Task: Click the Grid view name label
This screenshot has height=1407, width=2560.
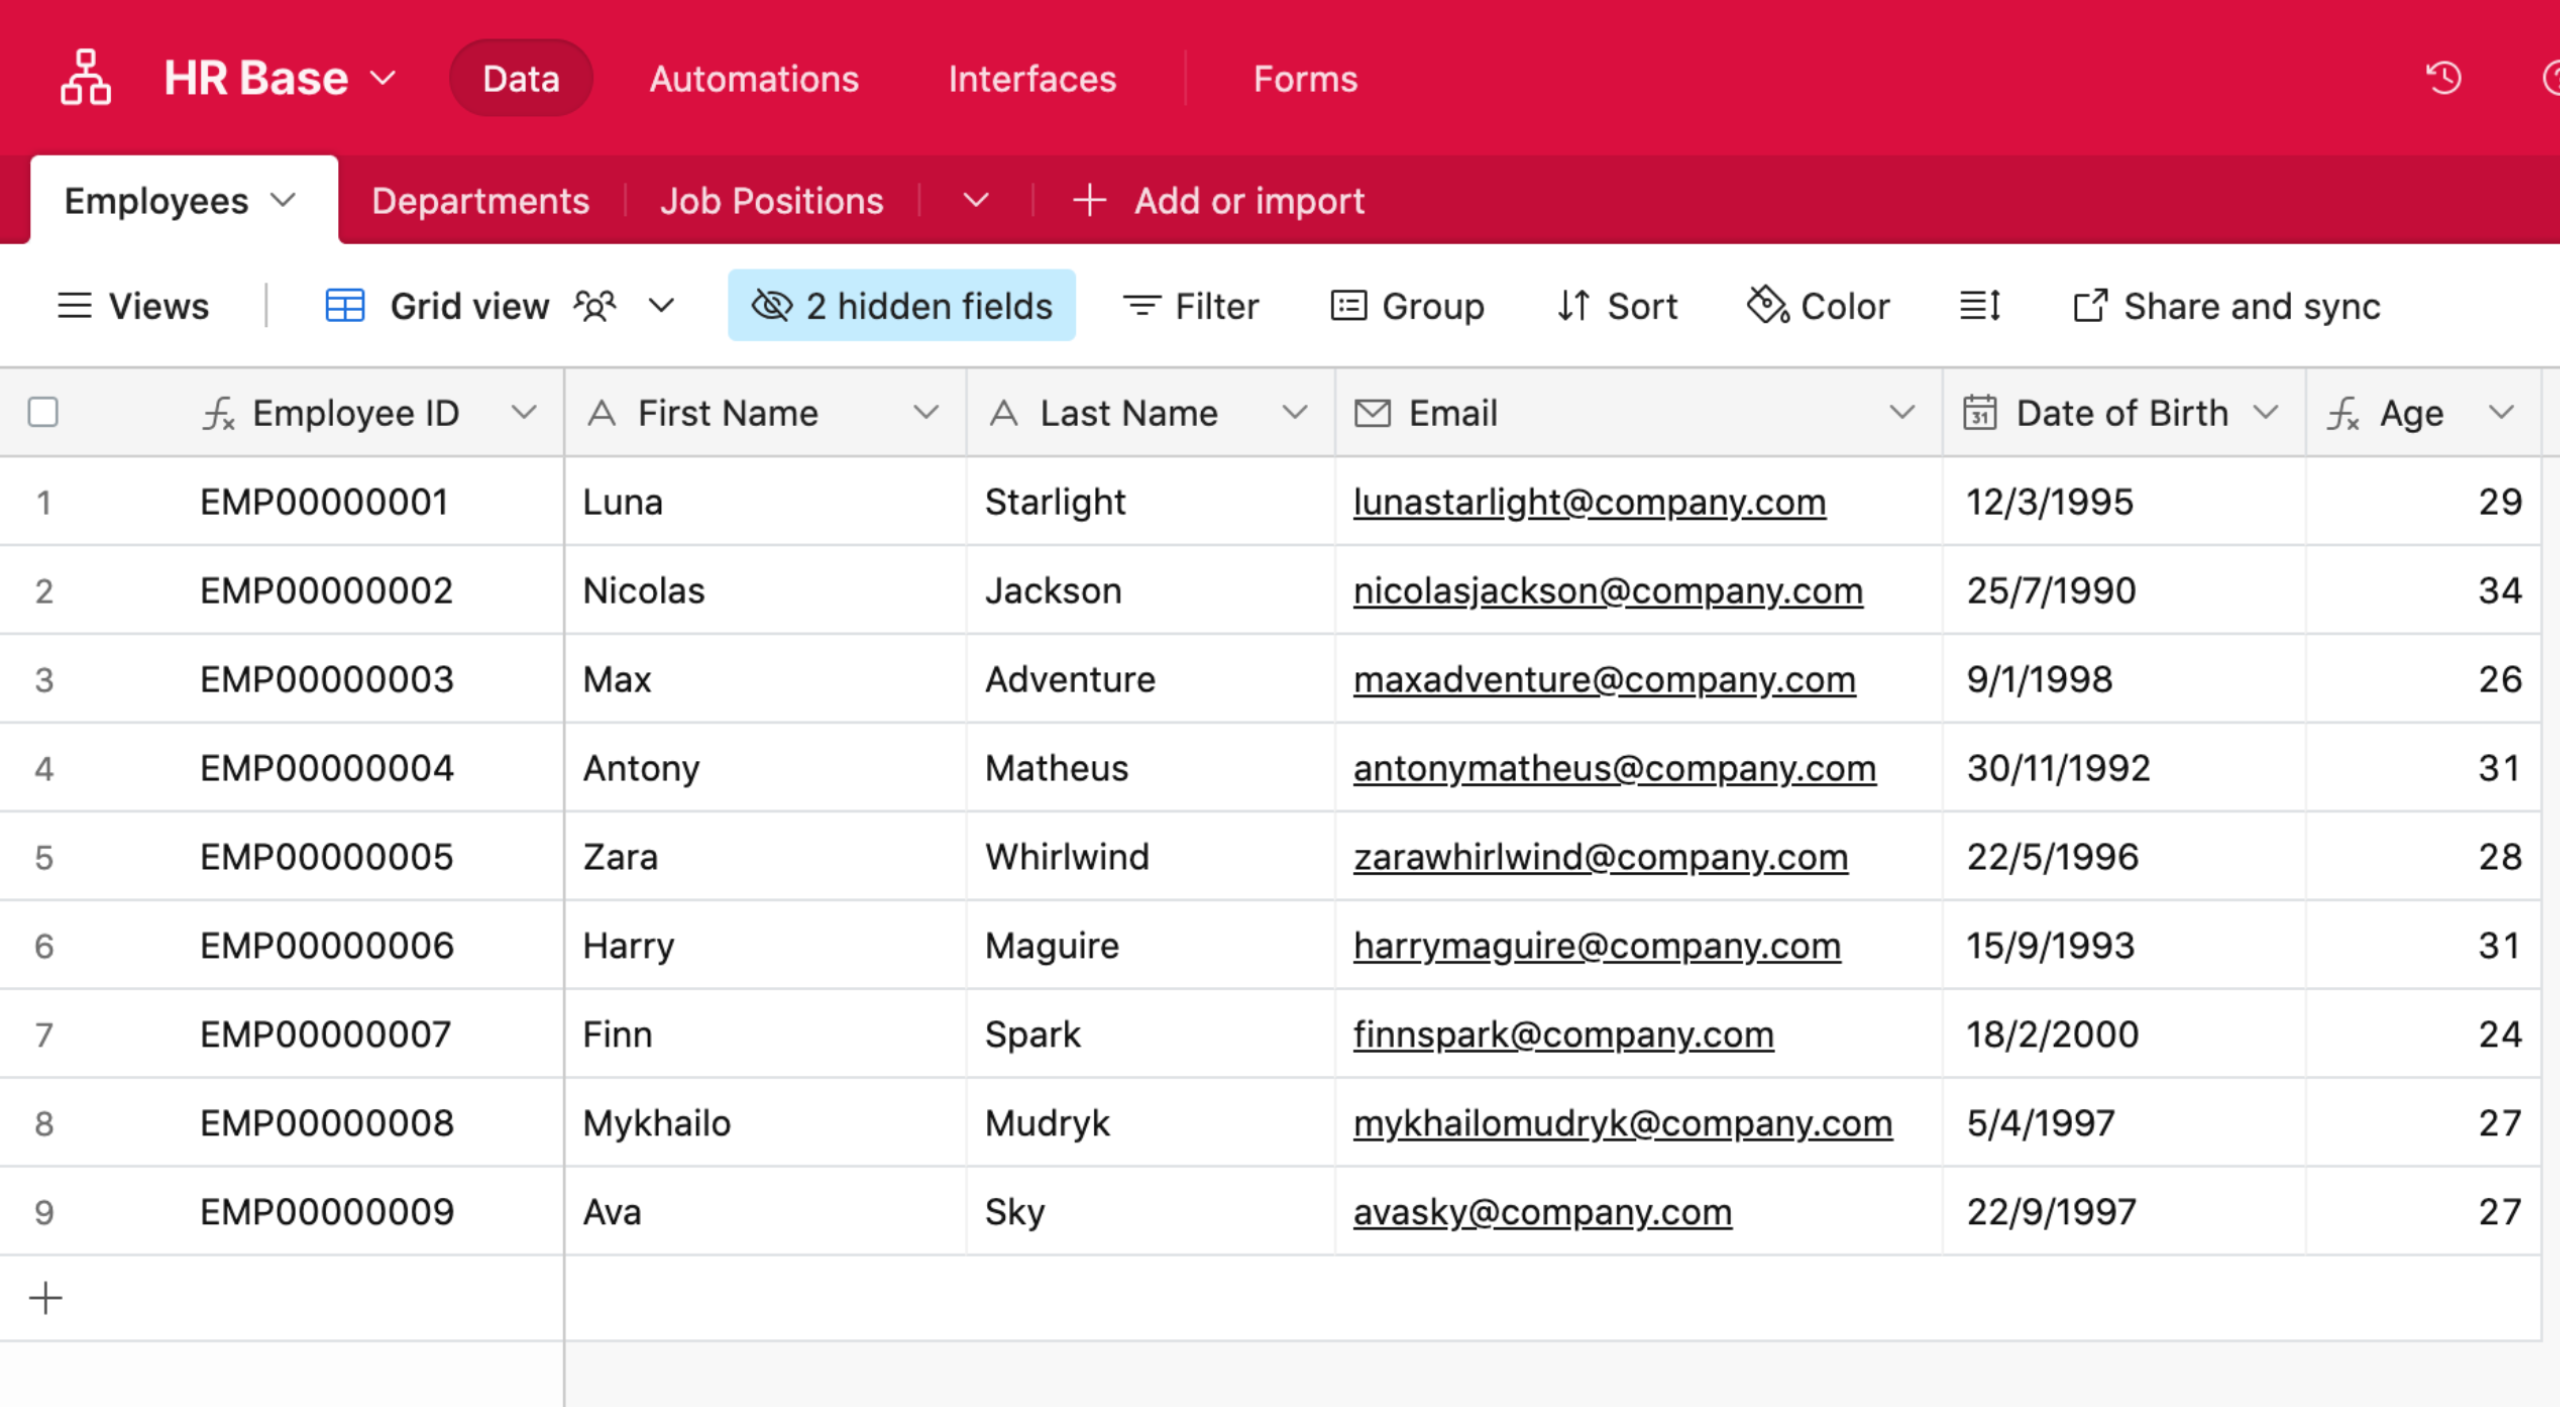Action: click(x=469, y=306)
